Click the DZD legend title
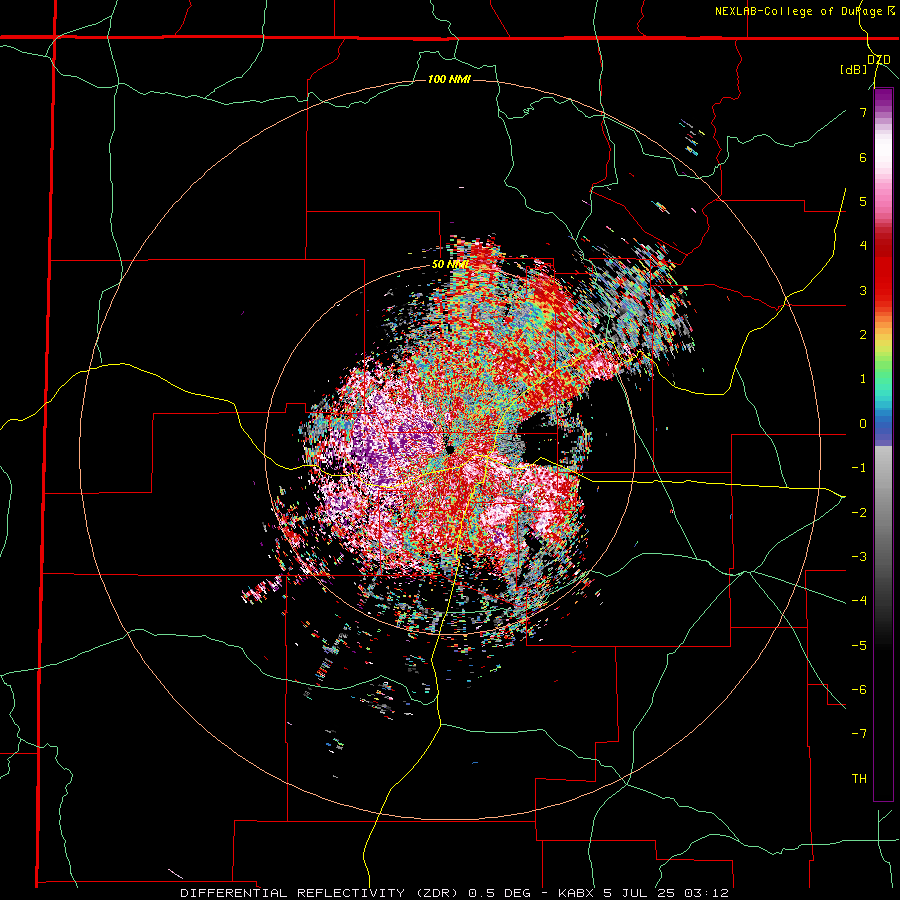Screen dimensions: 900x900 click(878, 60)
